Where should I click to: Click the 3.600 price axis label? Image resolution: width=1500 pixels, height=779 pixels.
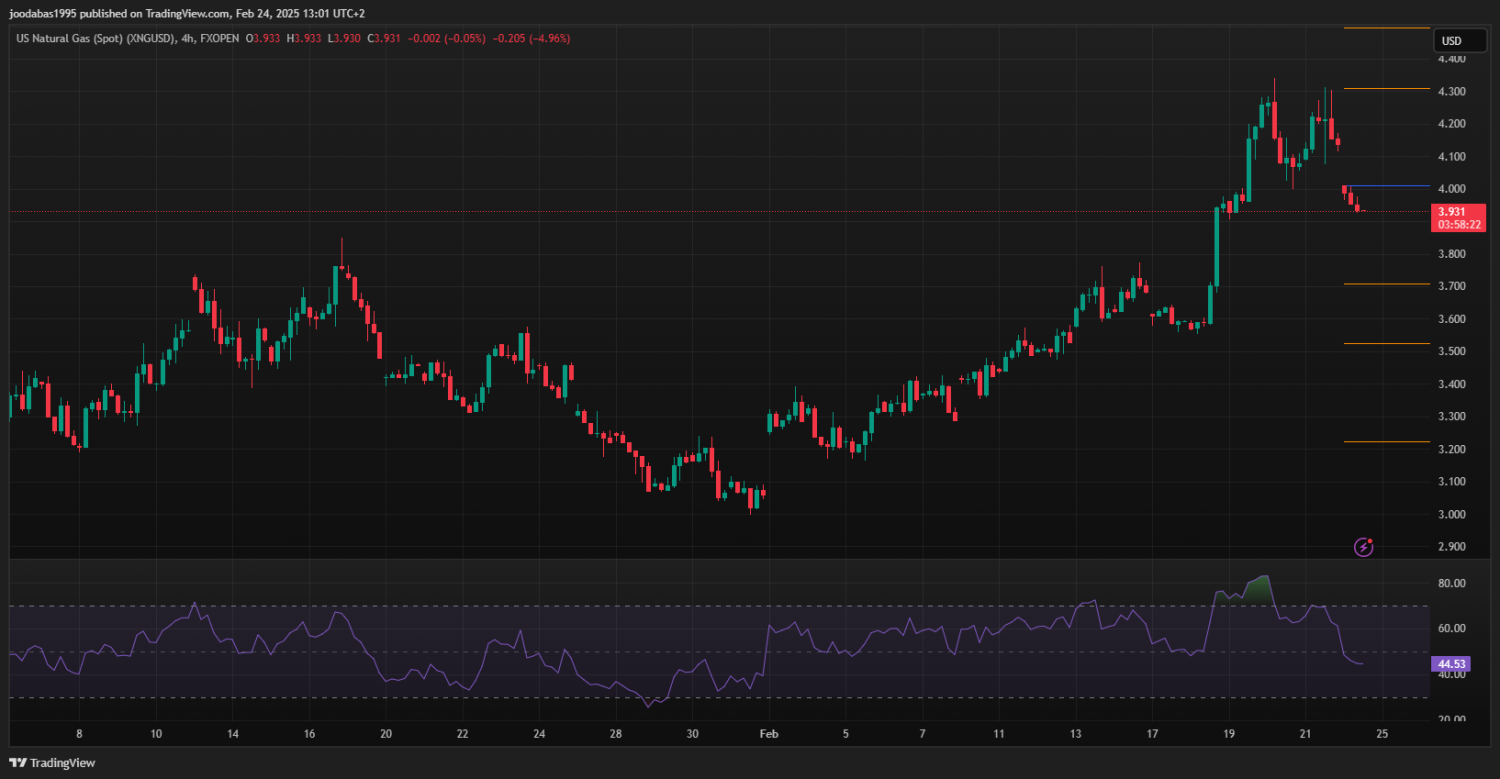(1451, 319)
